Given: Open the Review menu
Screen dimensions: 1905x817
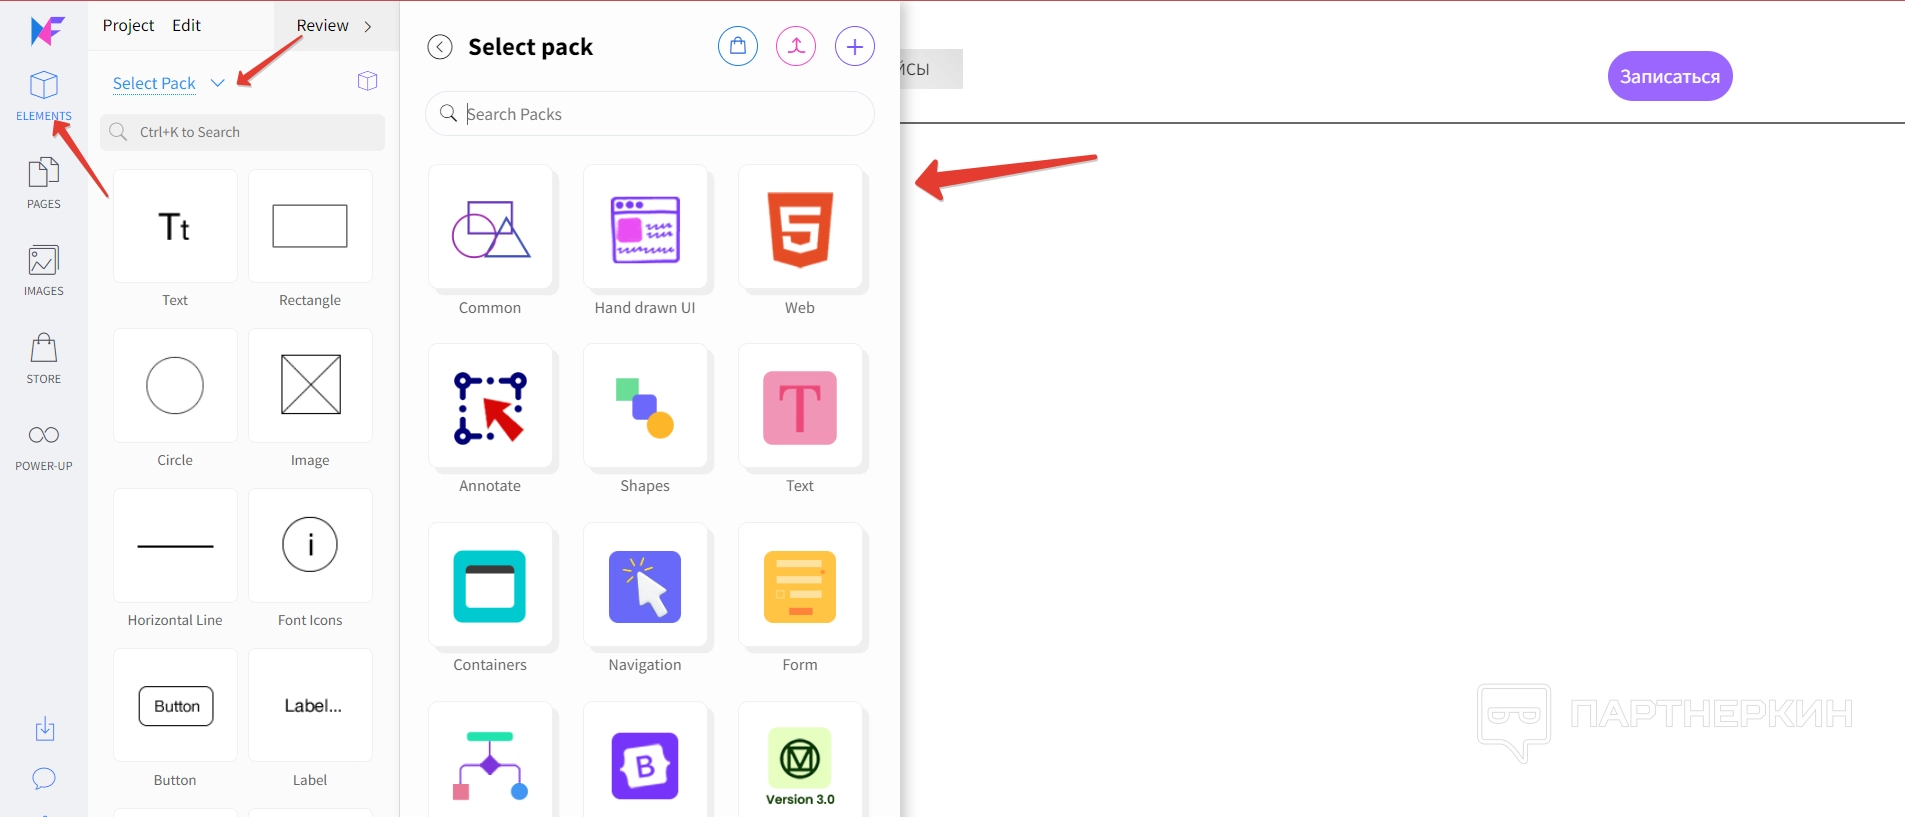Looking at the screenshot, I should pyautogui.click(x=322, y=25).
